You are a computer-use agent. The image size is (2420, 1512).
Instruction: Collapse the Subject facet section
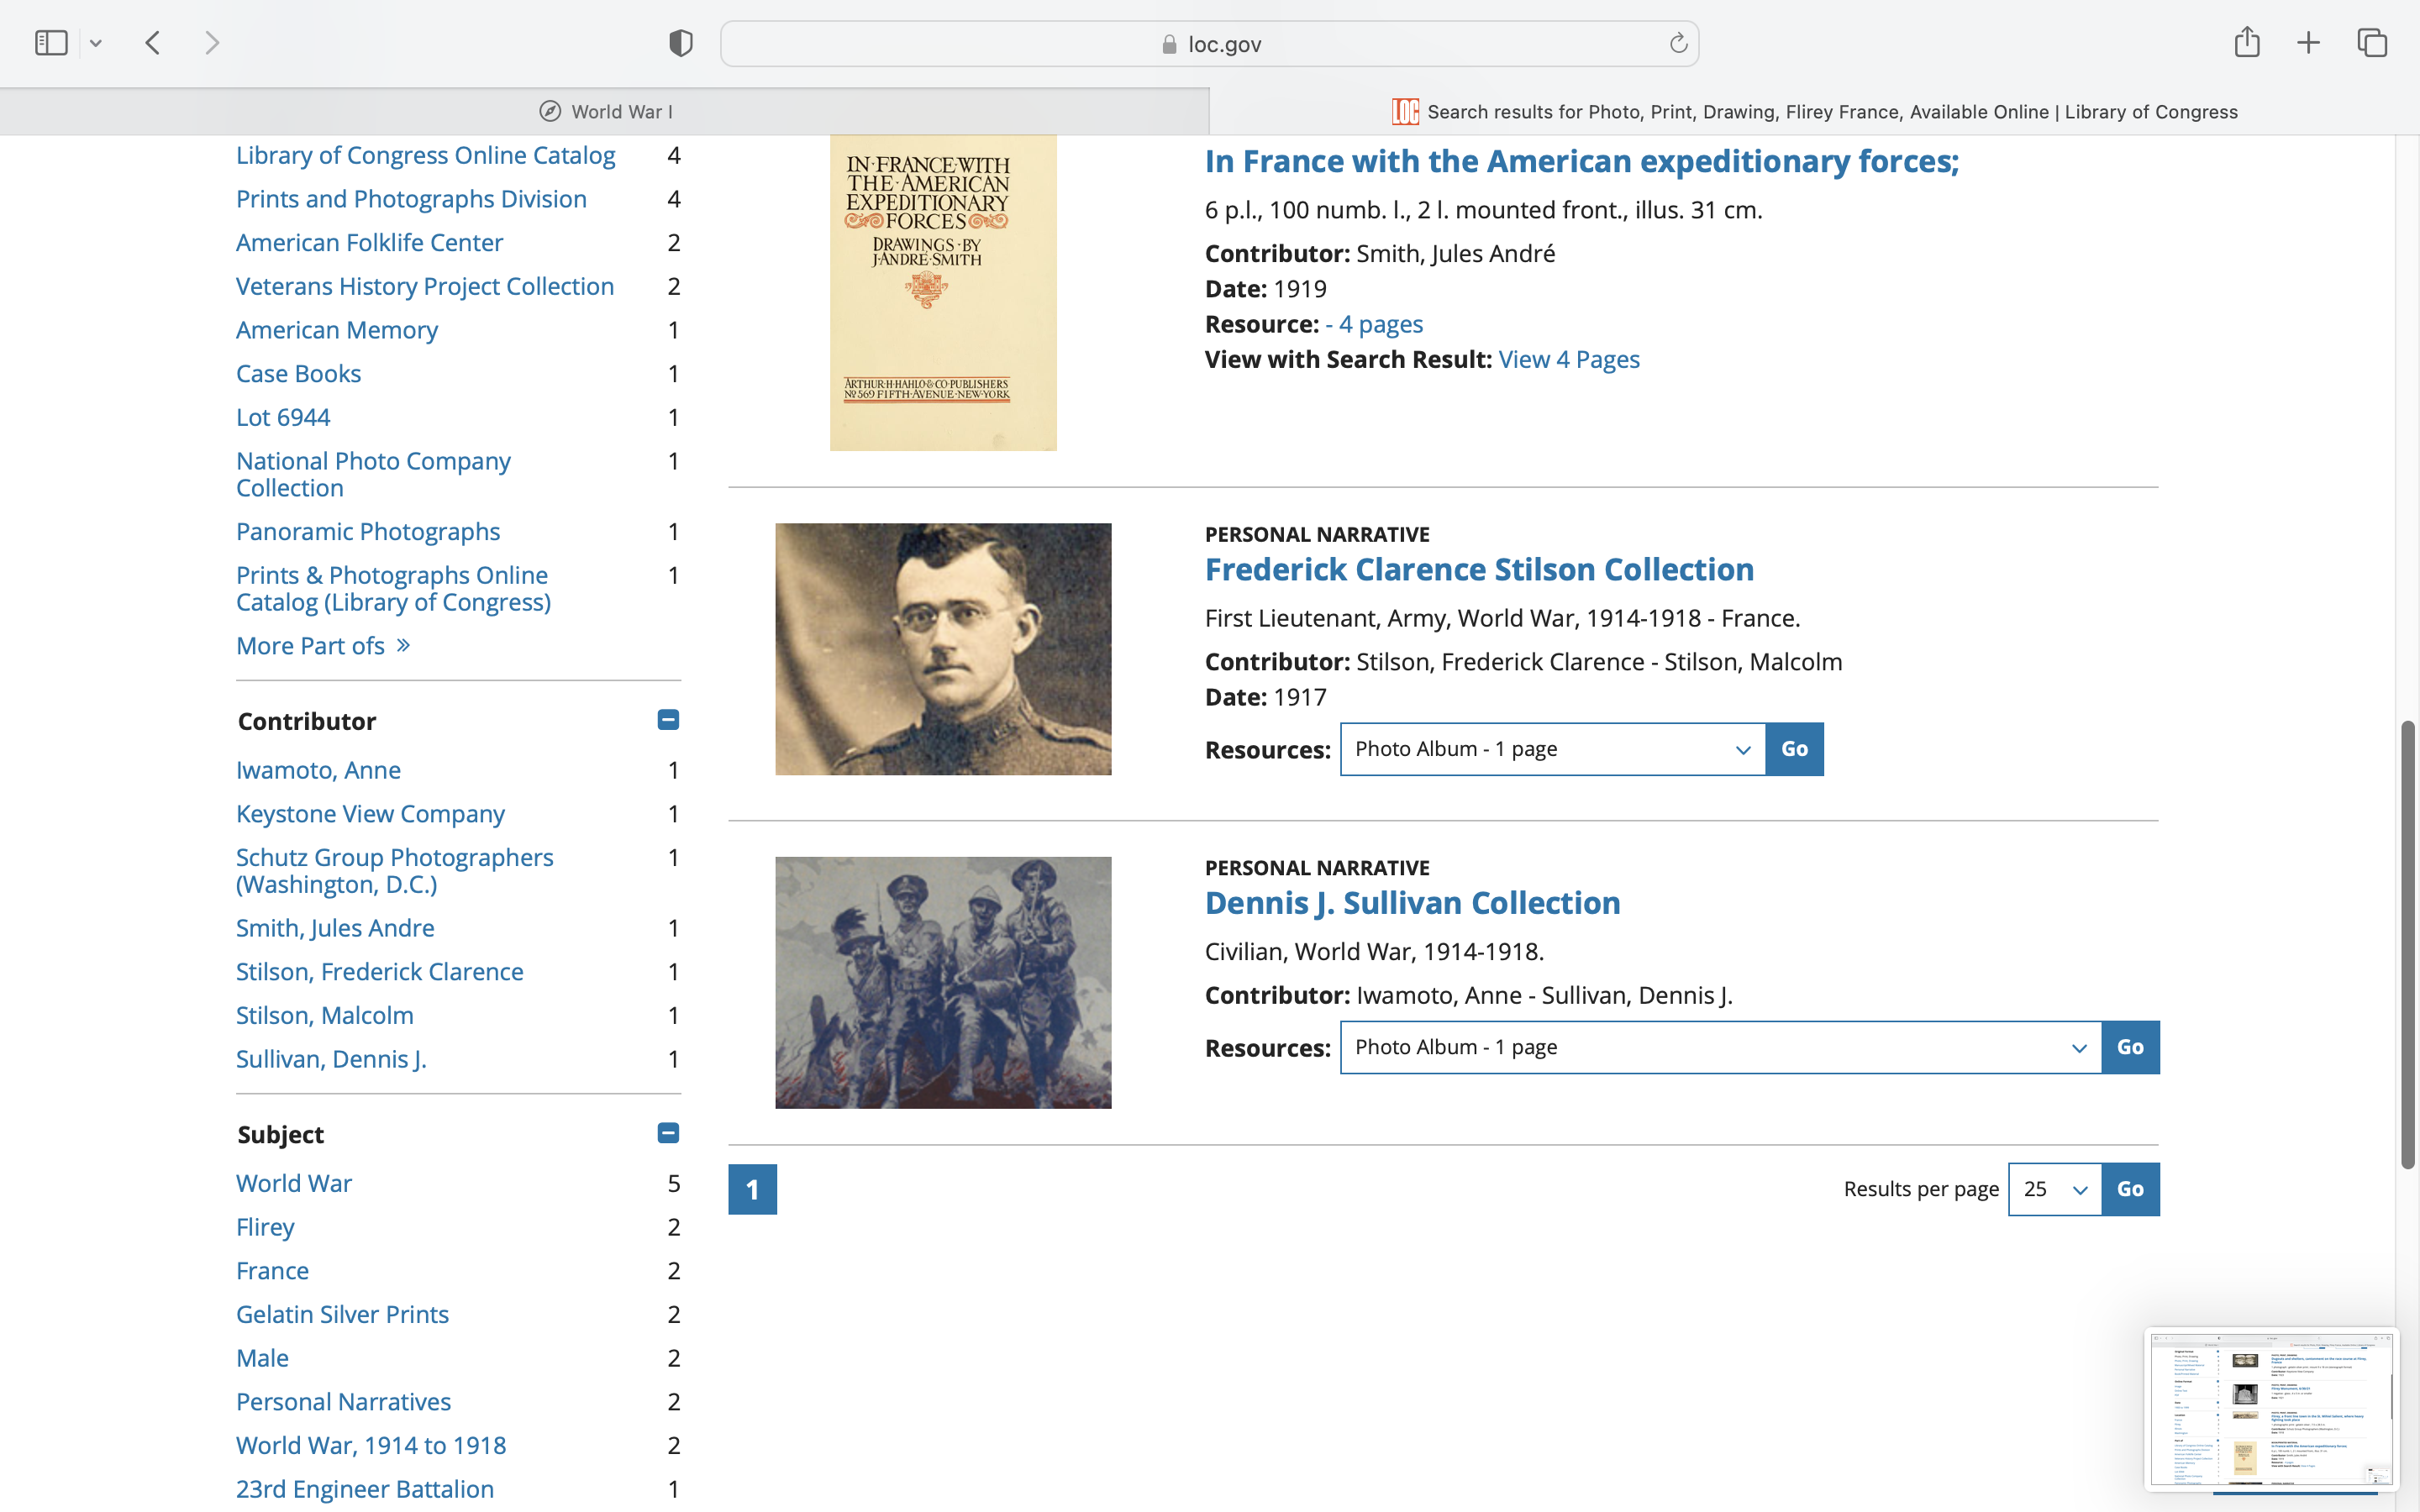668,1133
